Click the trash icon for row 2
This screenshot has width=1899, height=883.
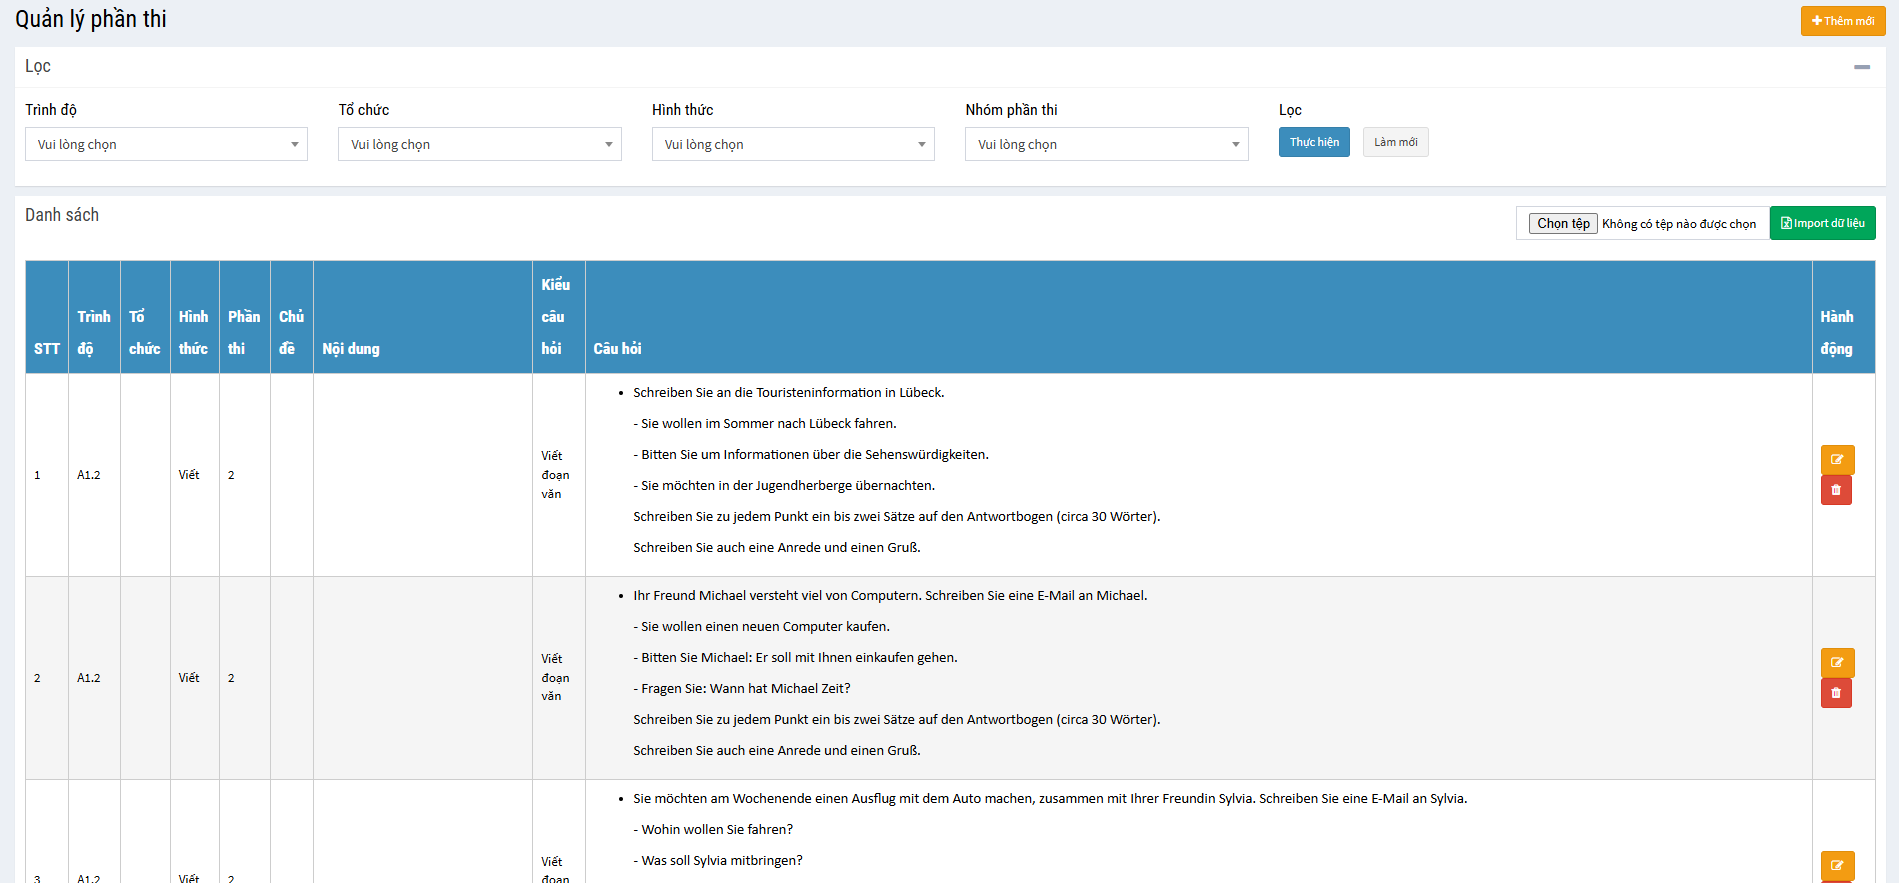pos(1836,693)
